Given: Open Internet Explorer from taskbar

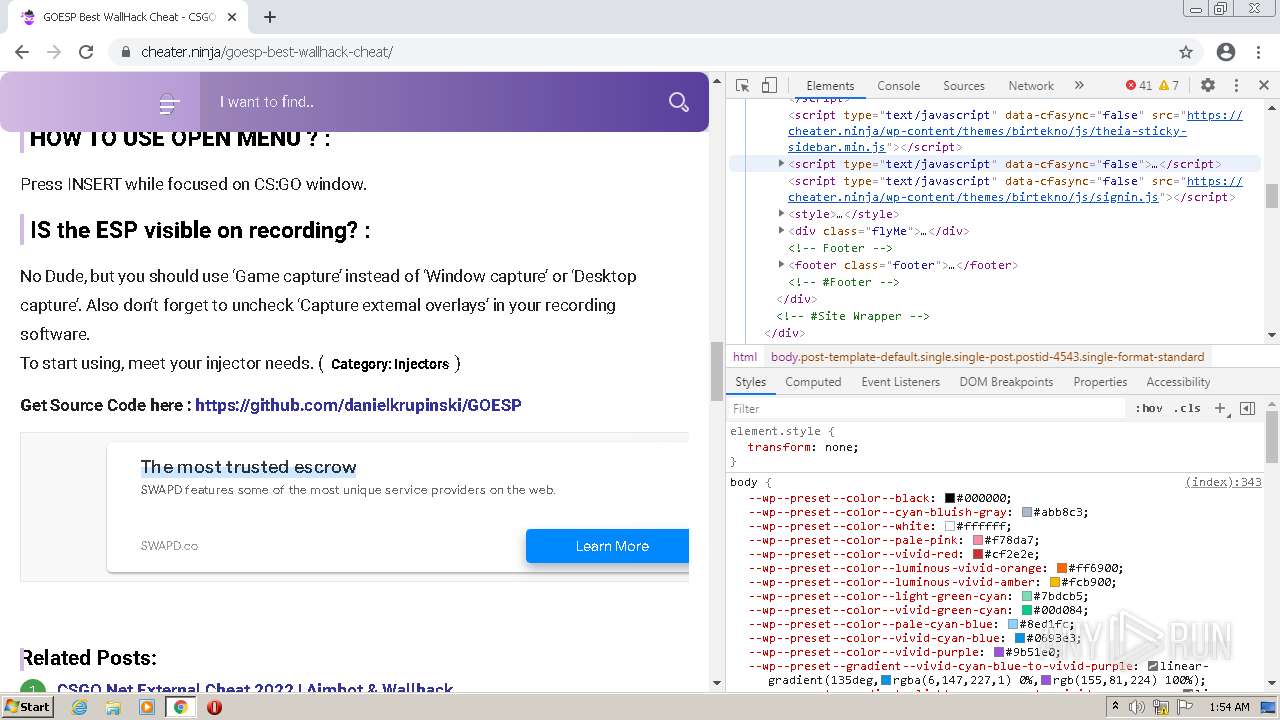Looking at the screenshot, I should pos(80,707).
